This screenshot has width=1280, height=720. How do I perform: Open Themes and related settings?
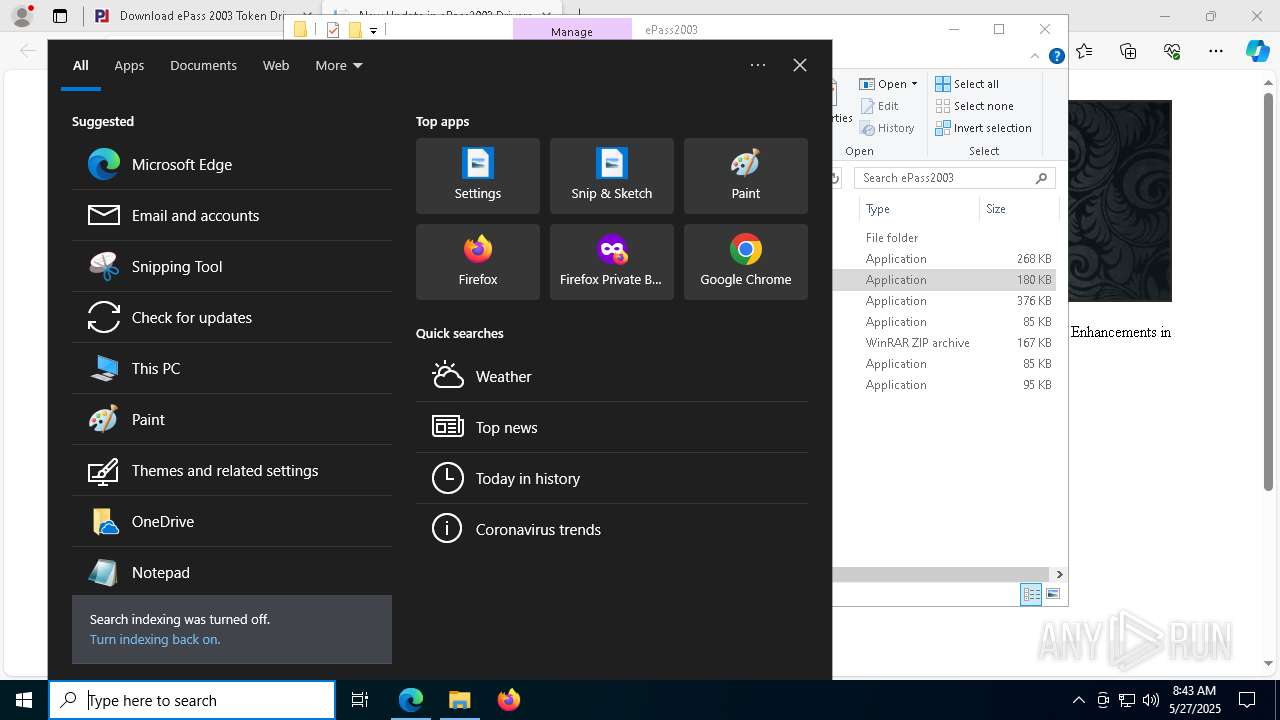(232, 470)
